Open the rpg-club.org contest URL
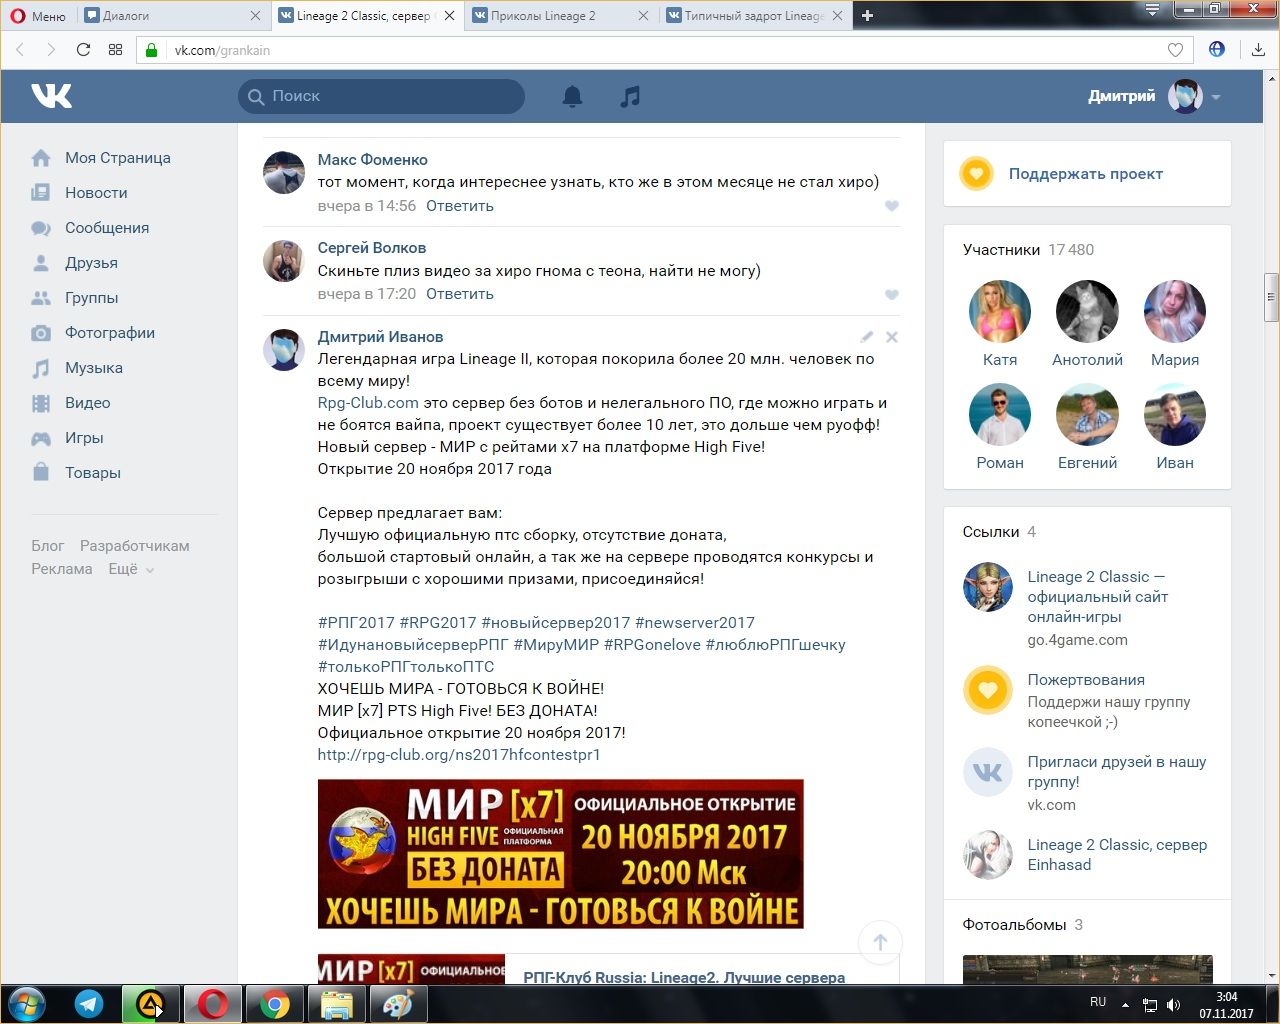1280x1024 pixels. point(459,755)
